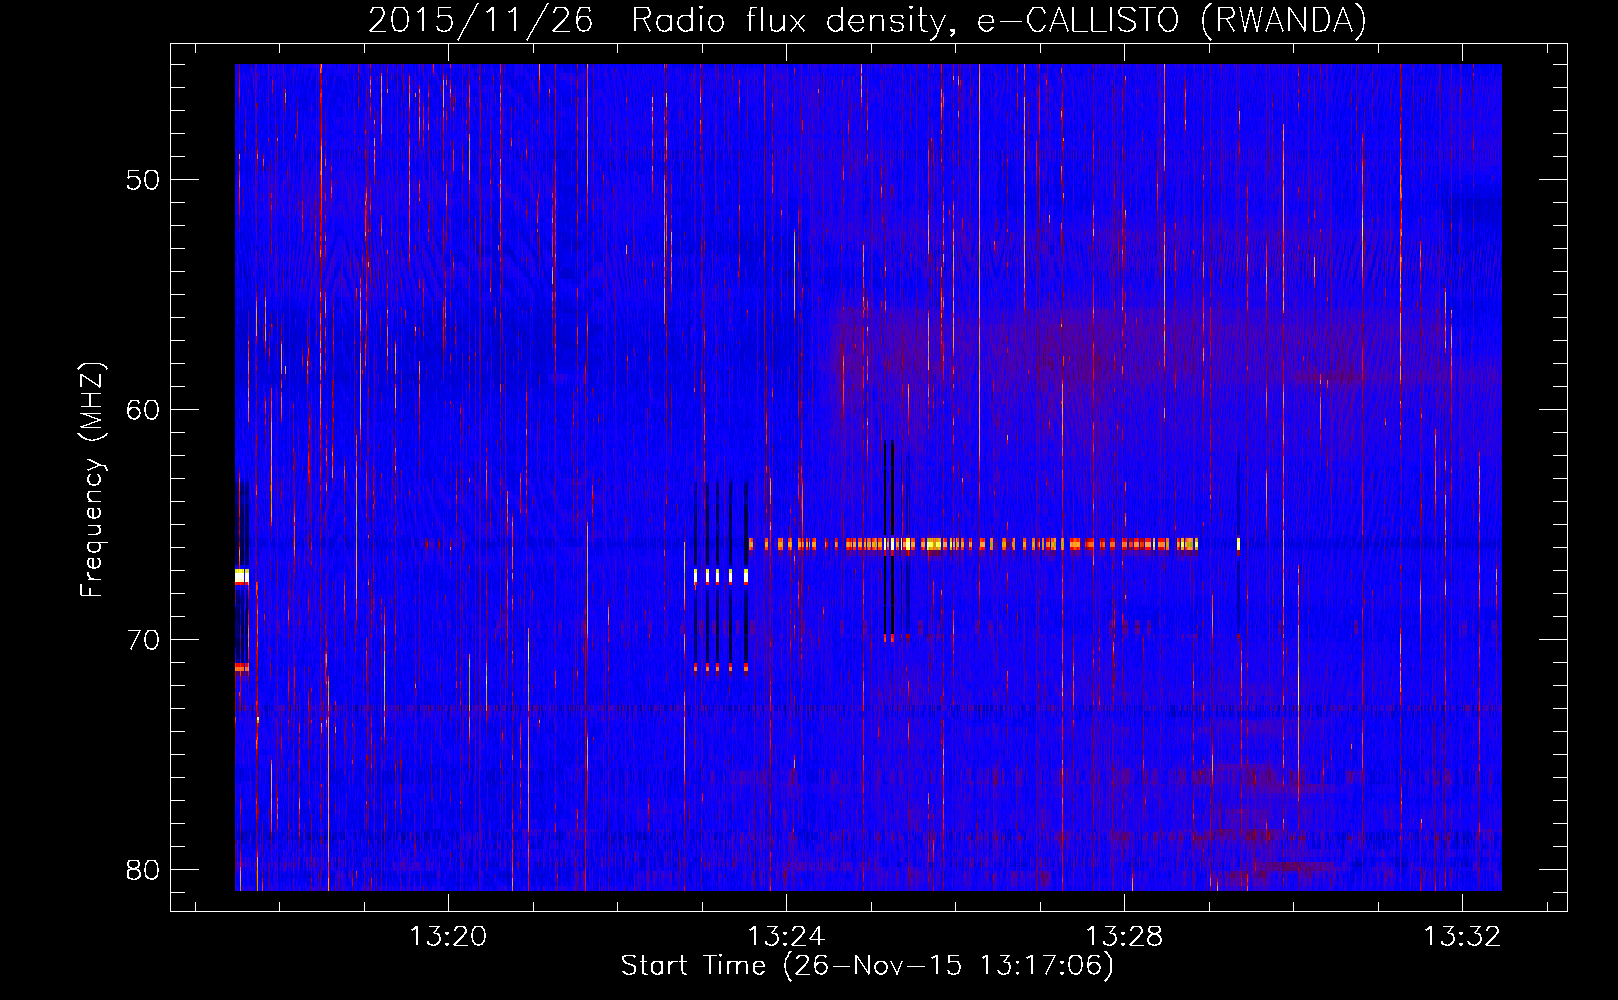The image size is (1618, 1000).
Task: Click the "13:28" time tick label
Action: [1124, 936]
